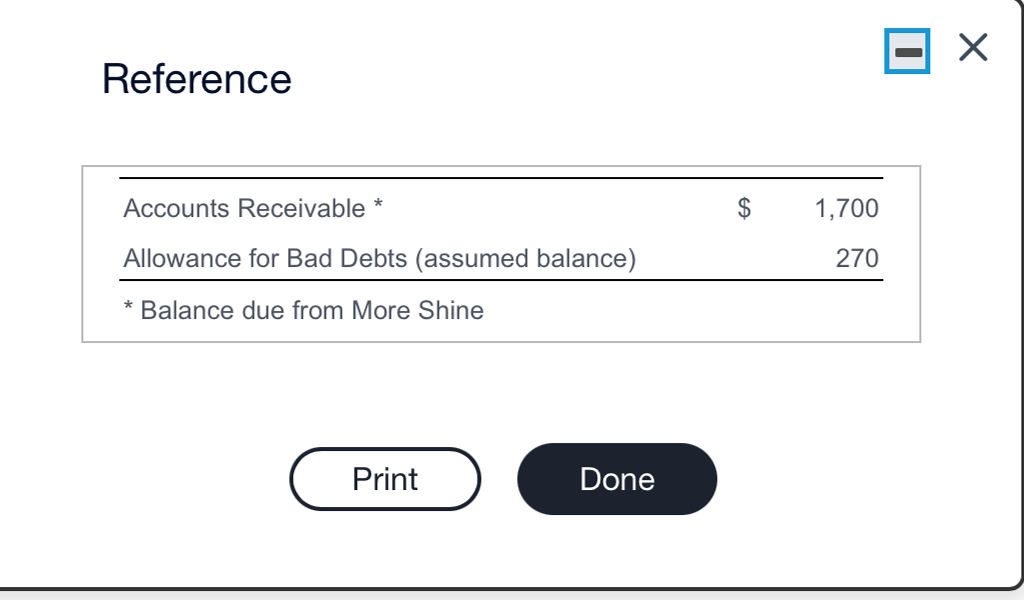Select the 1,700 balance amount
1024x600 pixels.
(848, 209)
